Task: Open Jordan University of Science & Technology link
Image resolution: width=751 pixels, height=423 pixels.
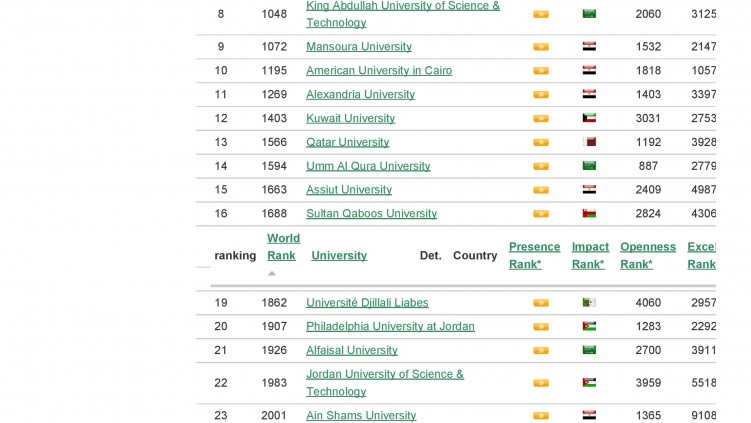Action: point(385,383)
